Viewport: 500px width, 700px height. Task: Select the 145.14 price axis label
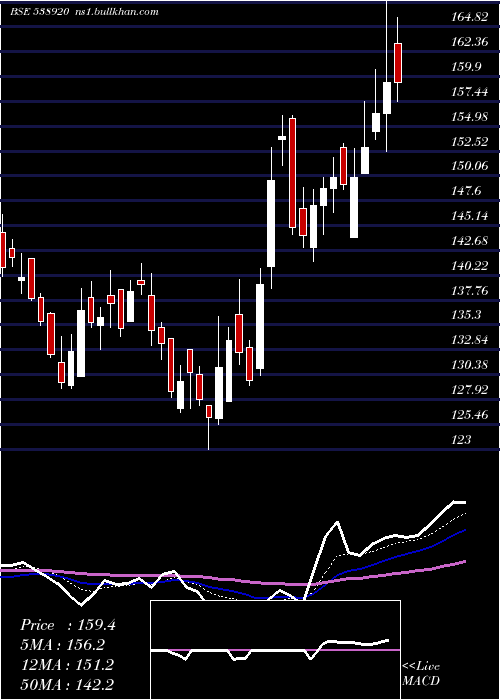click(x=468, y=216)
